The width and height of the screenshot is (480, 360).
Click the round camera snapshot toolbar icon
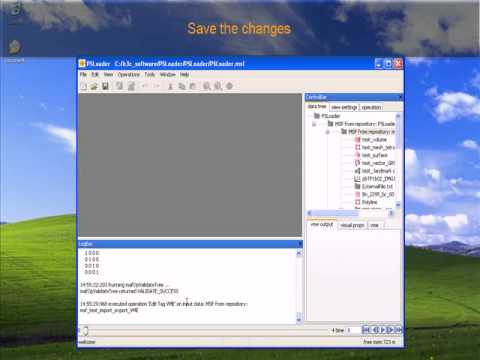point(229,86)
